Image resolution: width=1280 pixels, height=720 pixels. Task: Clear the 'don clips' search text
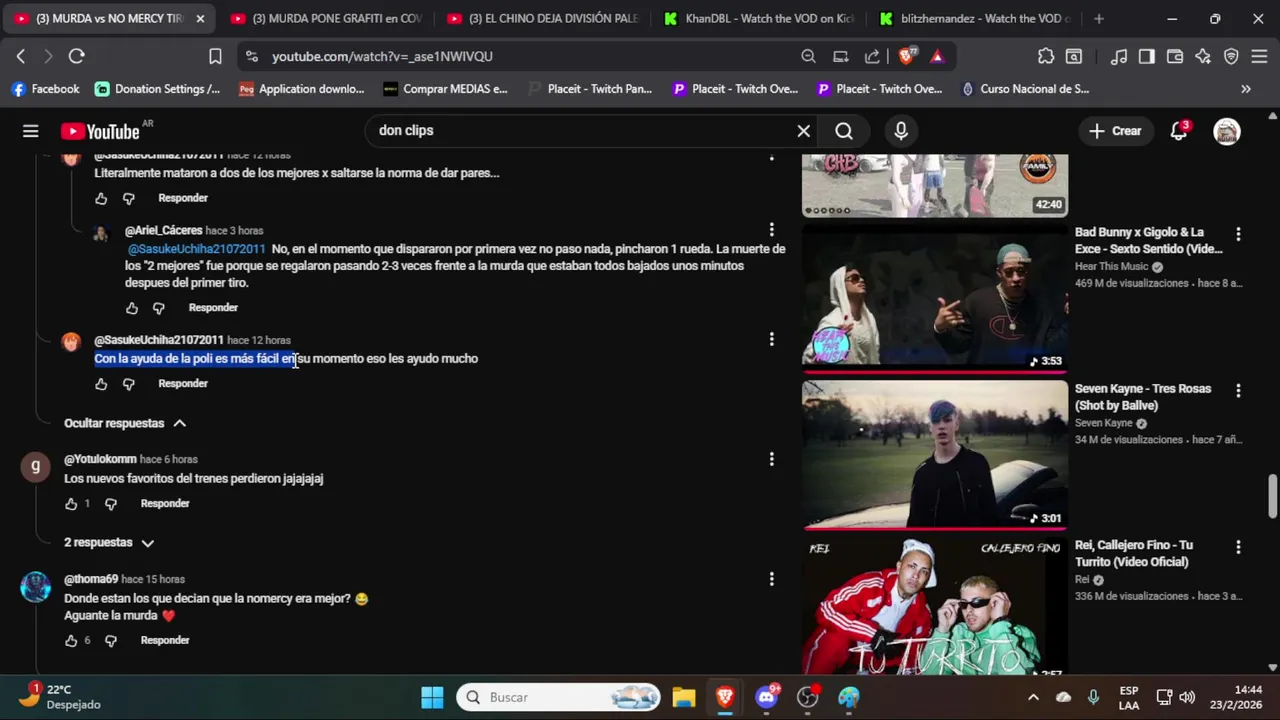point(803,131)
